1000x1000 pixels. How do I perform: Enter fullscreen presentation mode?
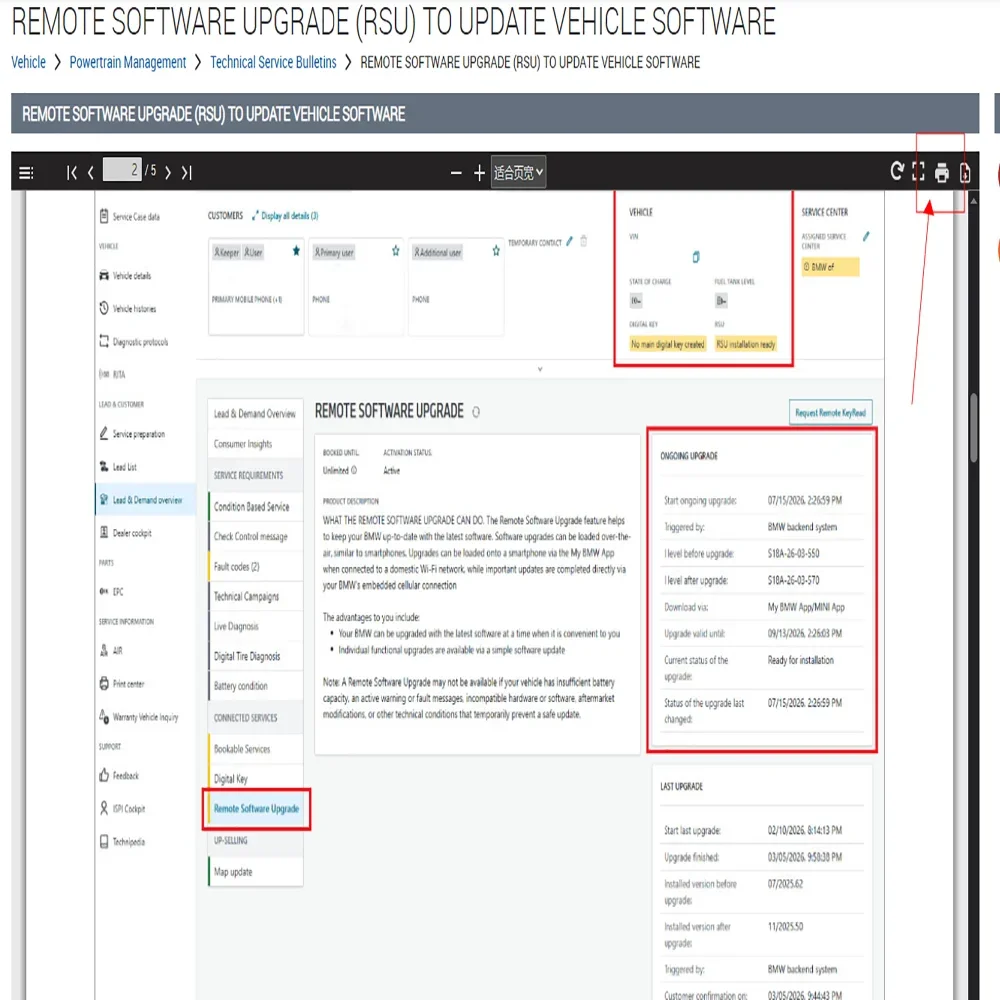coord(918,171)
